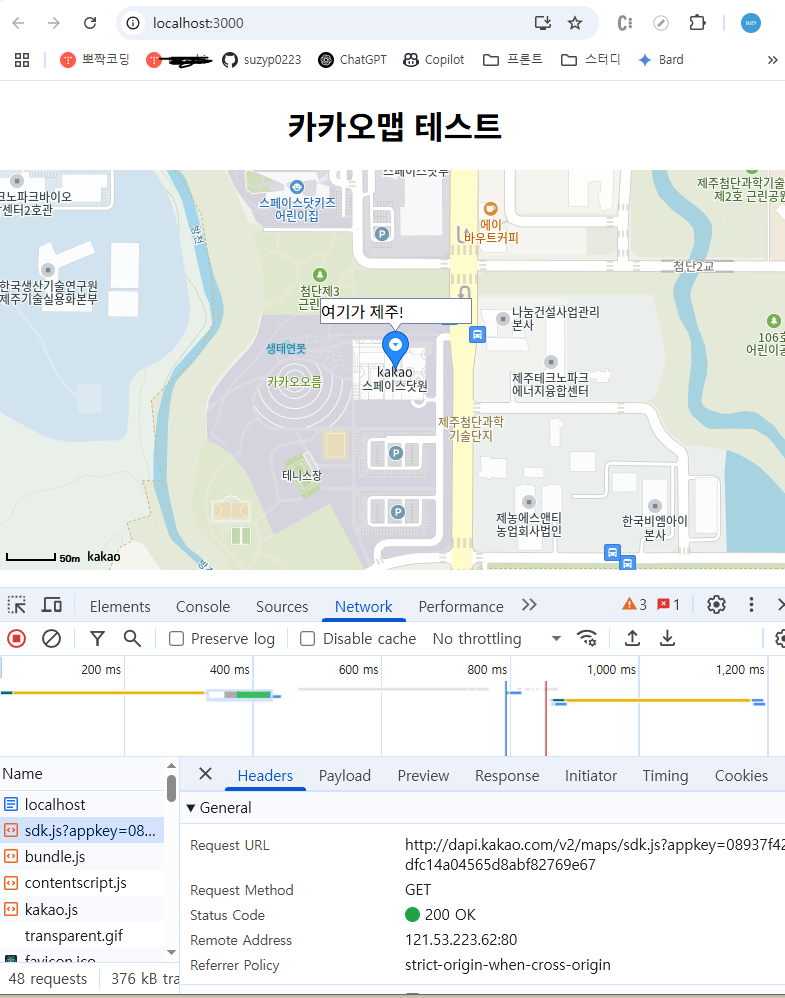
Task: Click the browser forward arrow
Action: [x=53, y=23]
